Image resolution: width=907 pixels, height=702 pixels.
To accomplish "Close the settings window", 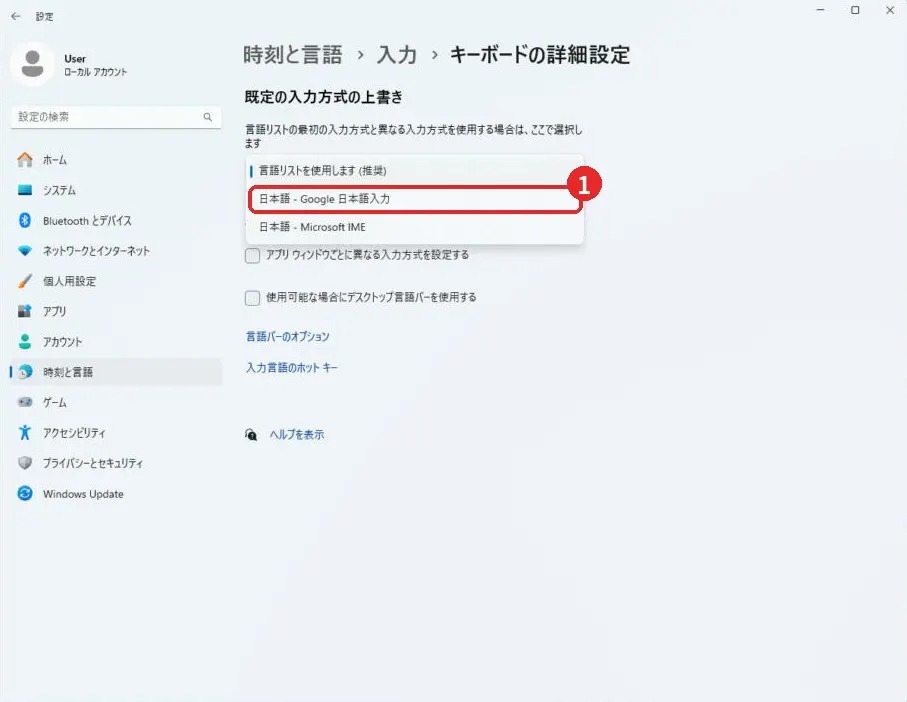I will (x=890, y=10).
